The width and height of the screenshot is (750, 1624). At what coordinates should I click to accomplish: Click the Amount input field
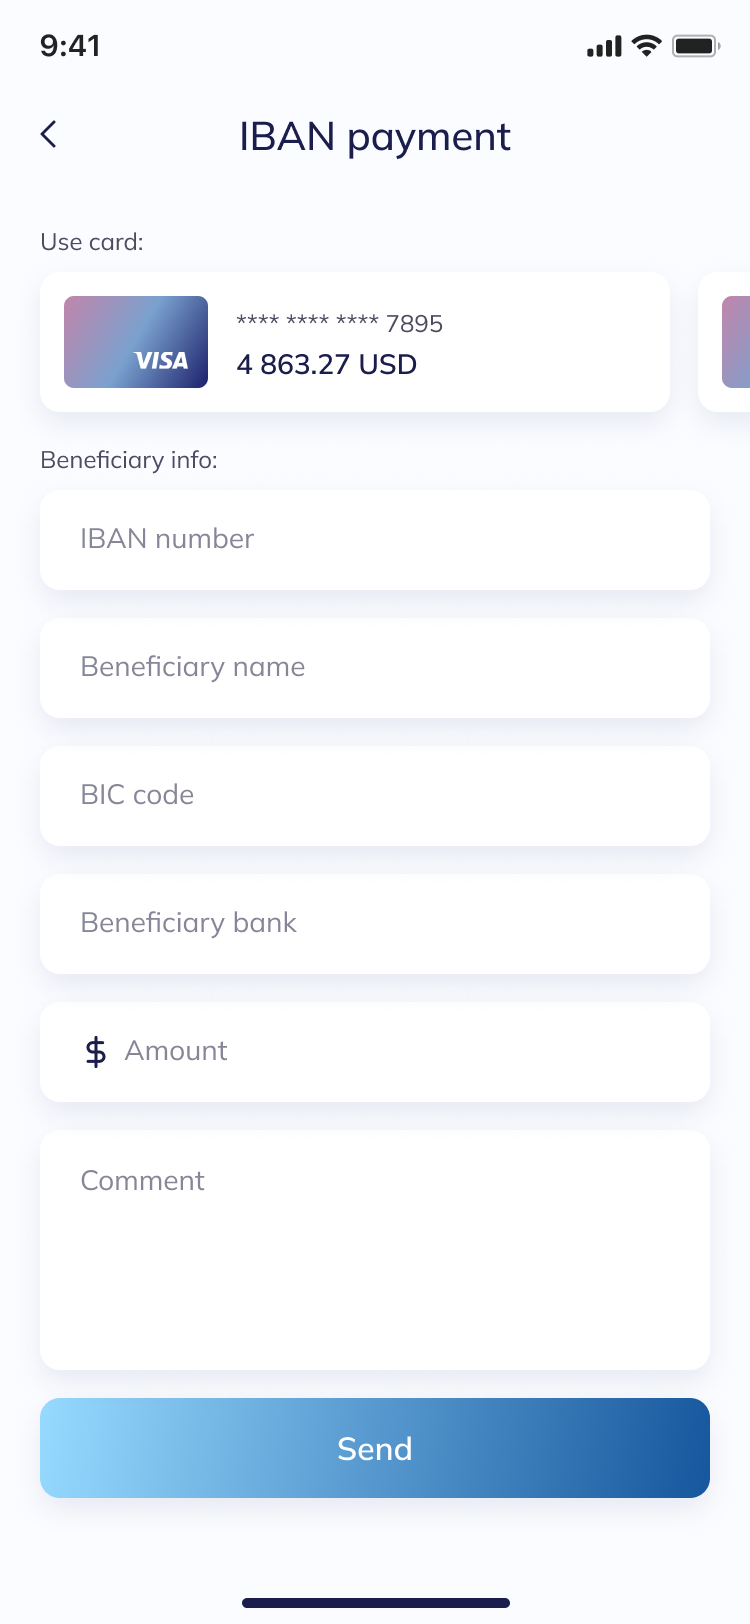click(400, 1052)
